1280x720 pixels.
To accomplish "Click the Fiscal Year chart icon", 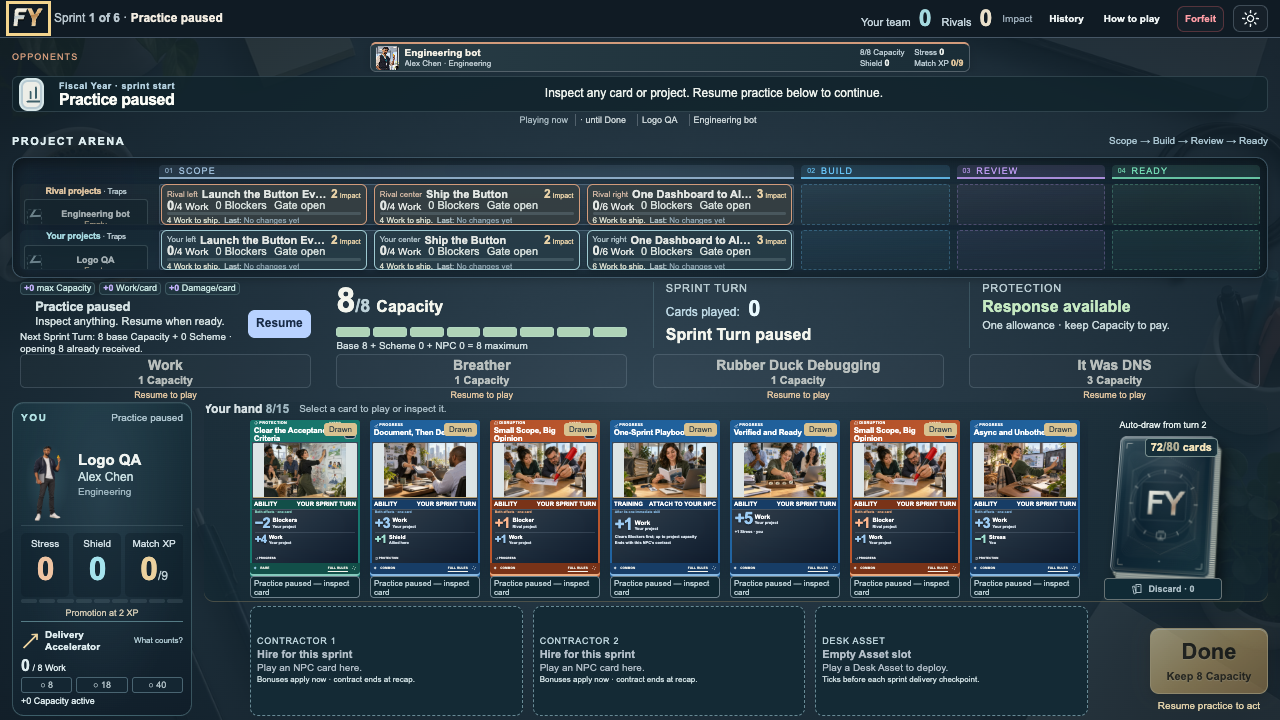I will [32, 94].
